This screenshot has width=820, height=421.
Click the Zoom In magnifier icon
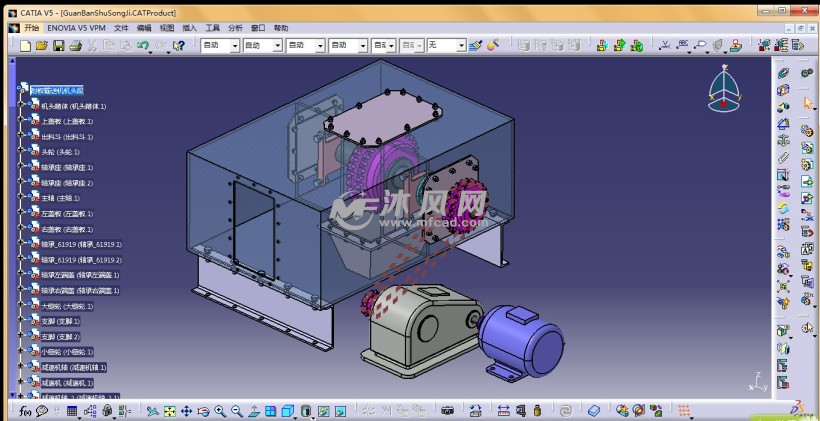220,411
